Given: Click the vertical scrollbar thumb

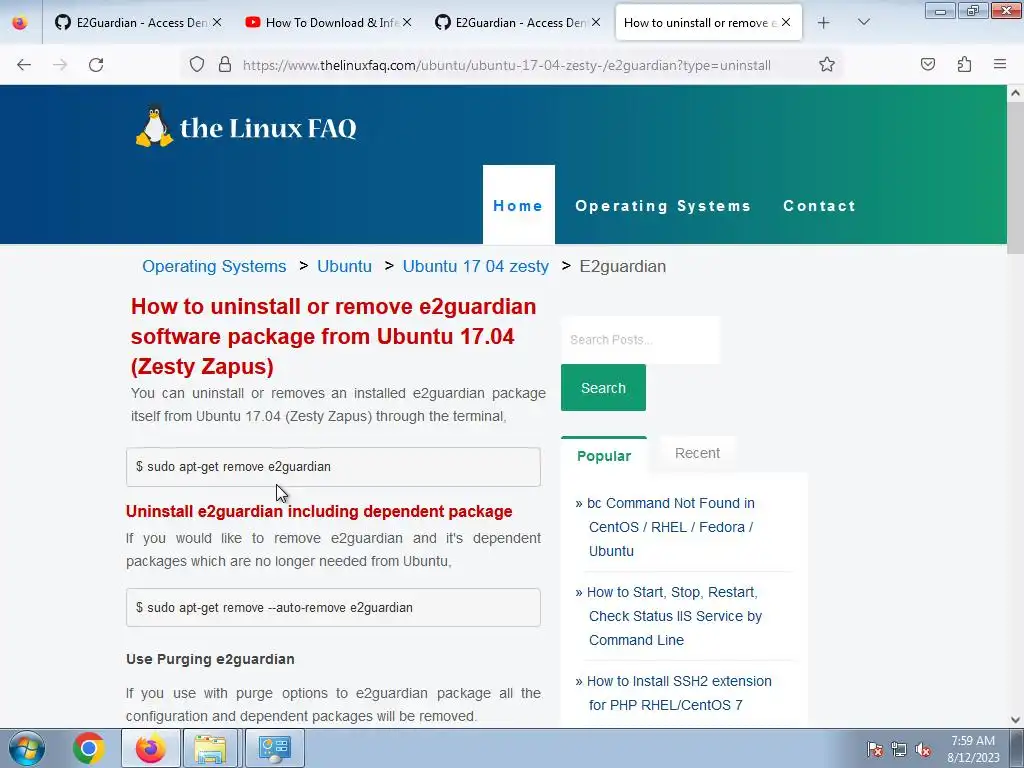Looking at the screenshot, I should 1016,177.
